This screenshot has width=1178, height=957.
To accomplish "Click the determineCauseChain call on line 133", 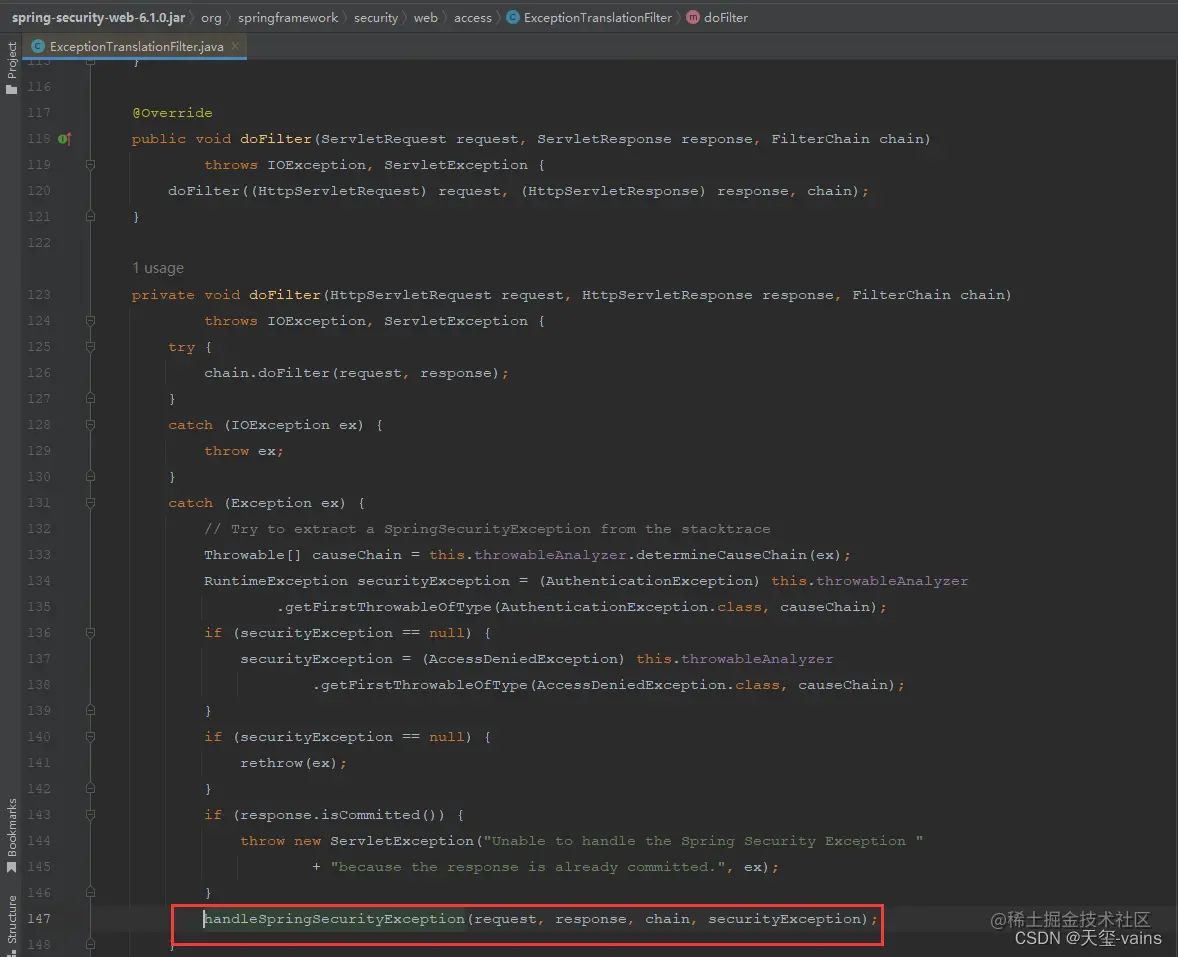I will coord(721,554).
